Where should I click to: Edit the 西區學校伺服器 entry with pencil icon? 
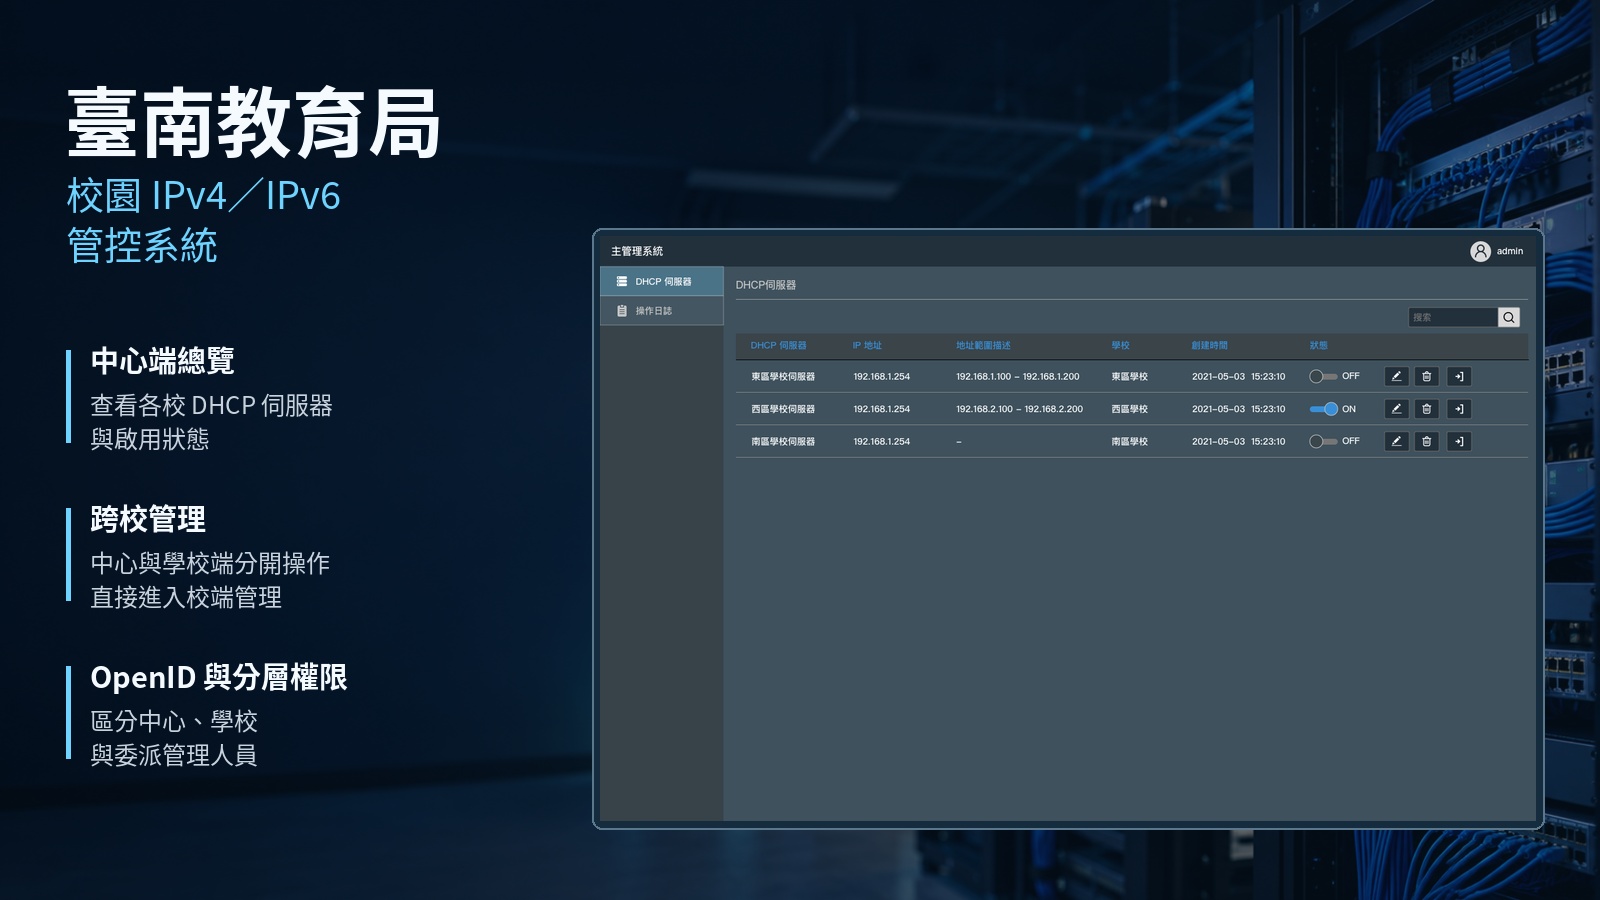(x=1397, y=409)
